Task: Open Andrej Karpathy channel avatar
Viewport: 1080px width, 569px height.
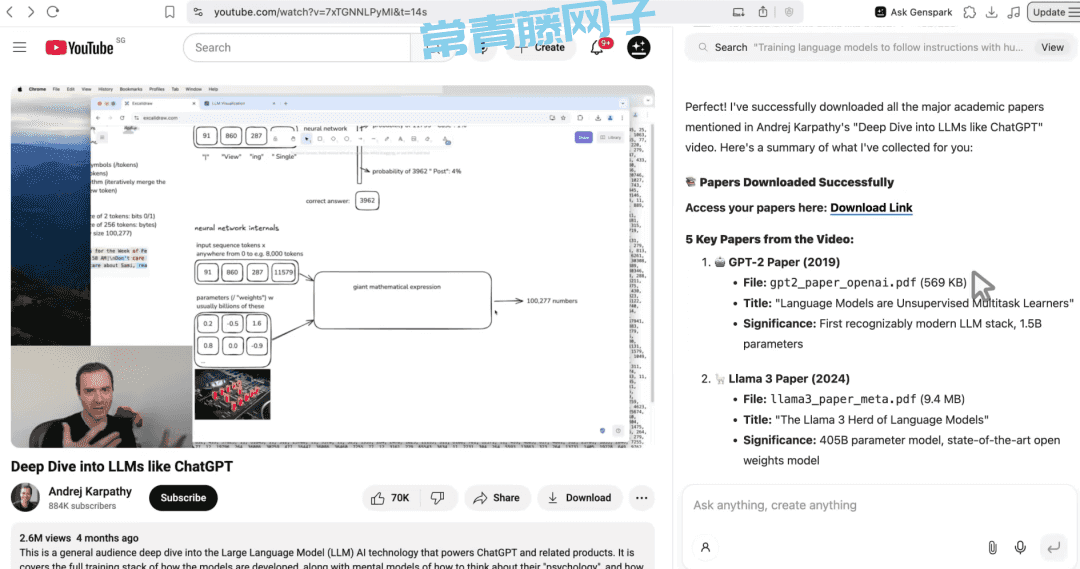Action: point(25,497)
